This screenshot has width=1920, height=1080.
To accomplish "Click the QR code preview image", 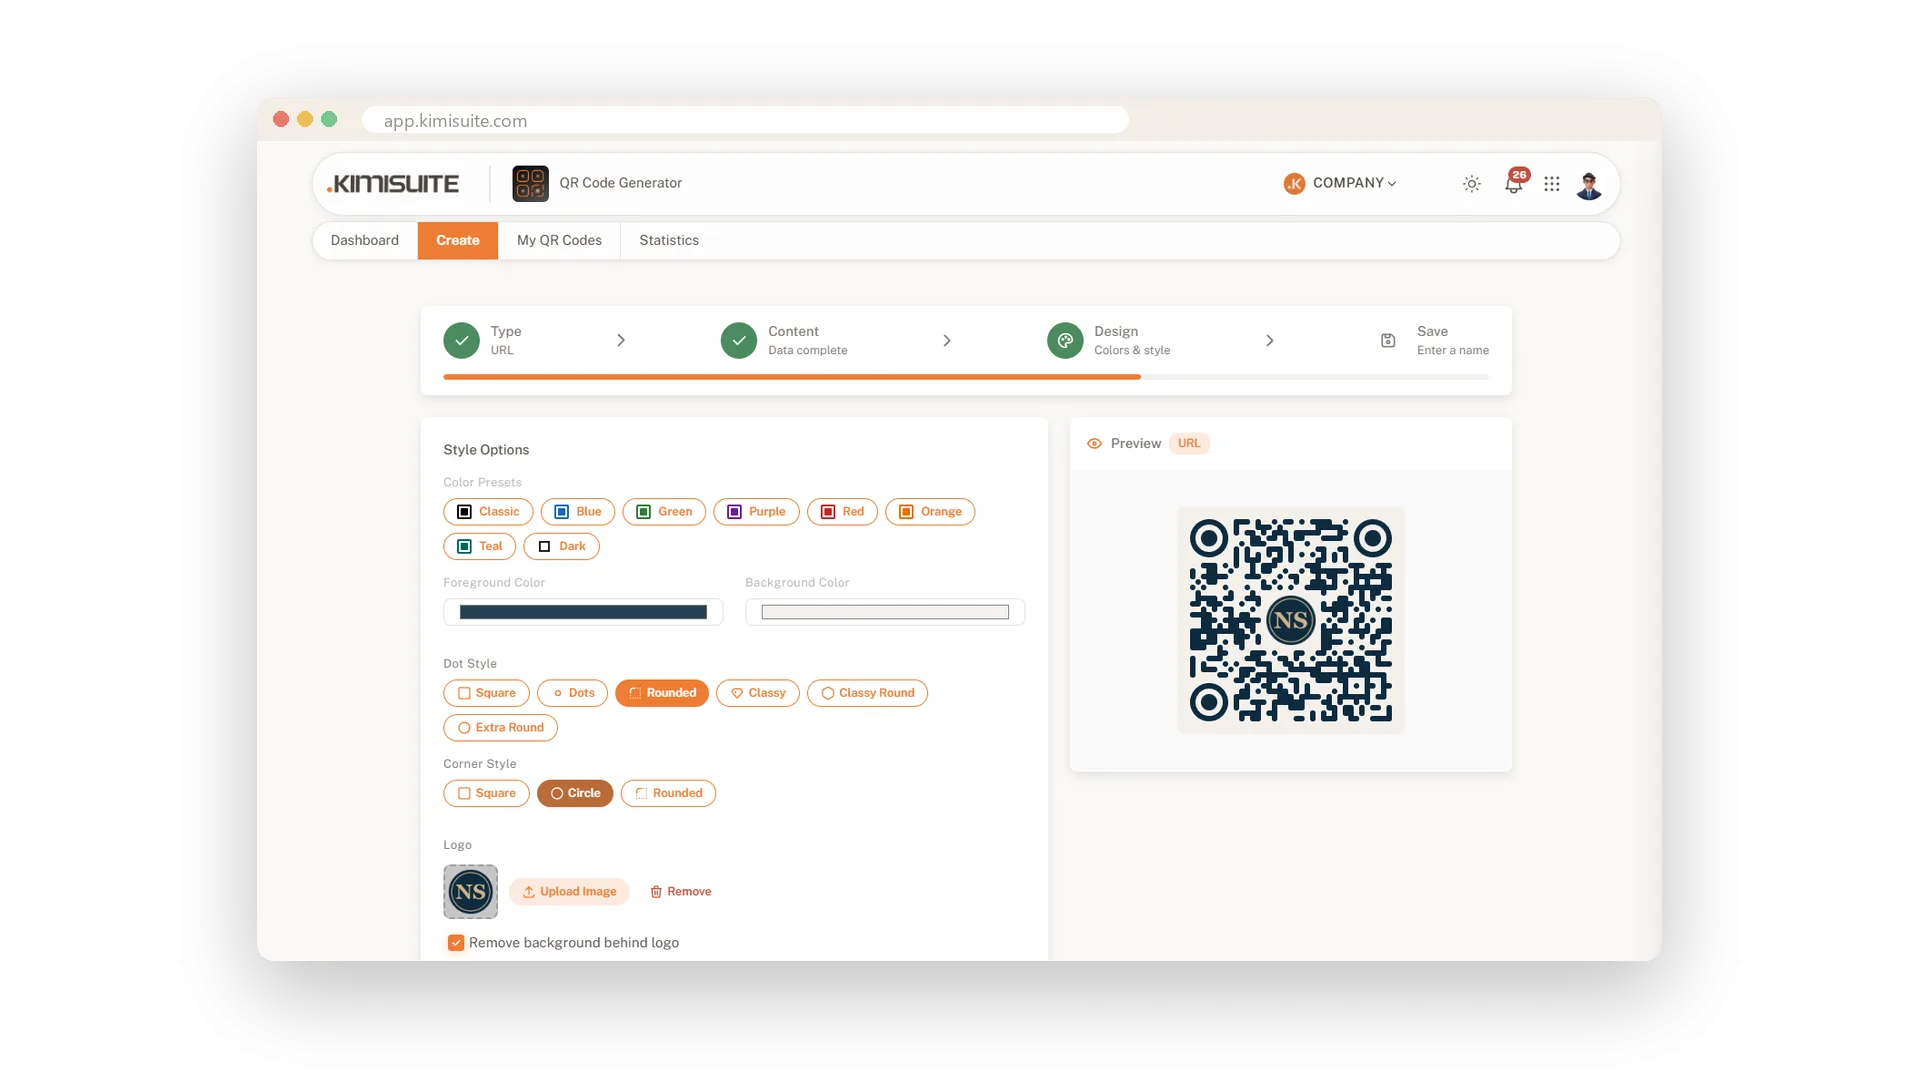I will 1290,620.
